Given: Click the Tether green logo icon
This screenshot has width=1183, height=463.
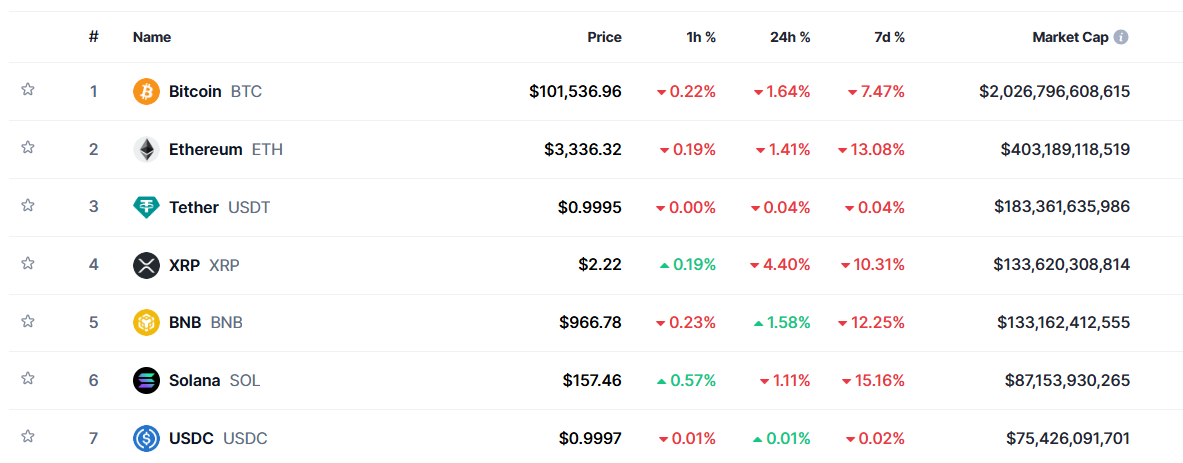Looking at the screenshot, I should (146, 207).
